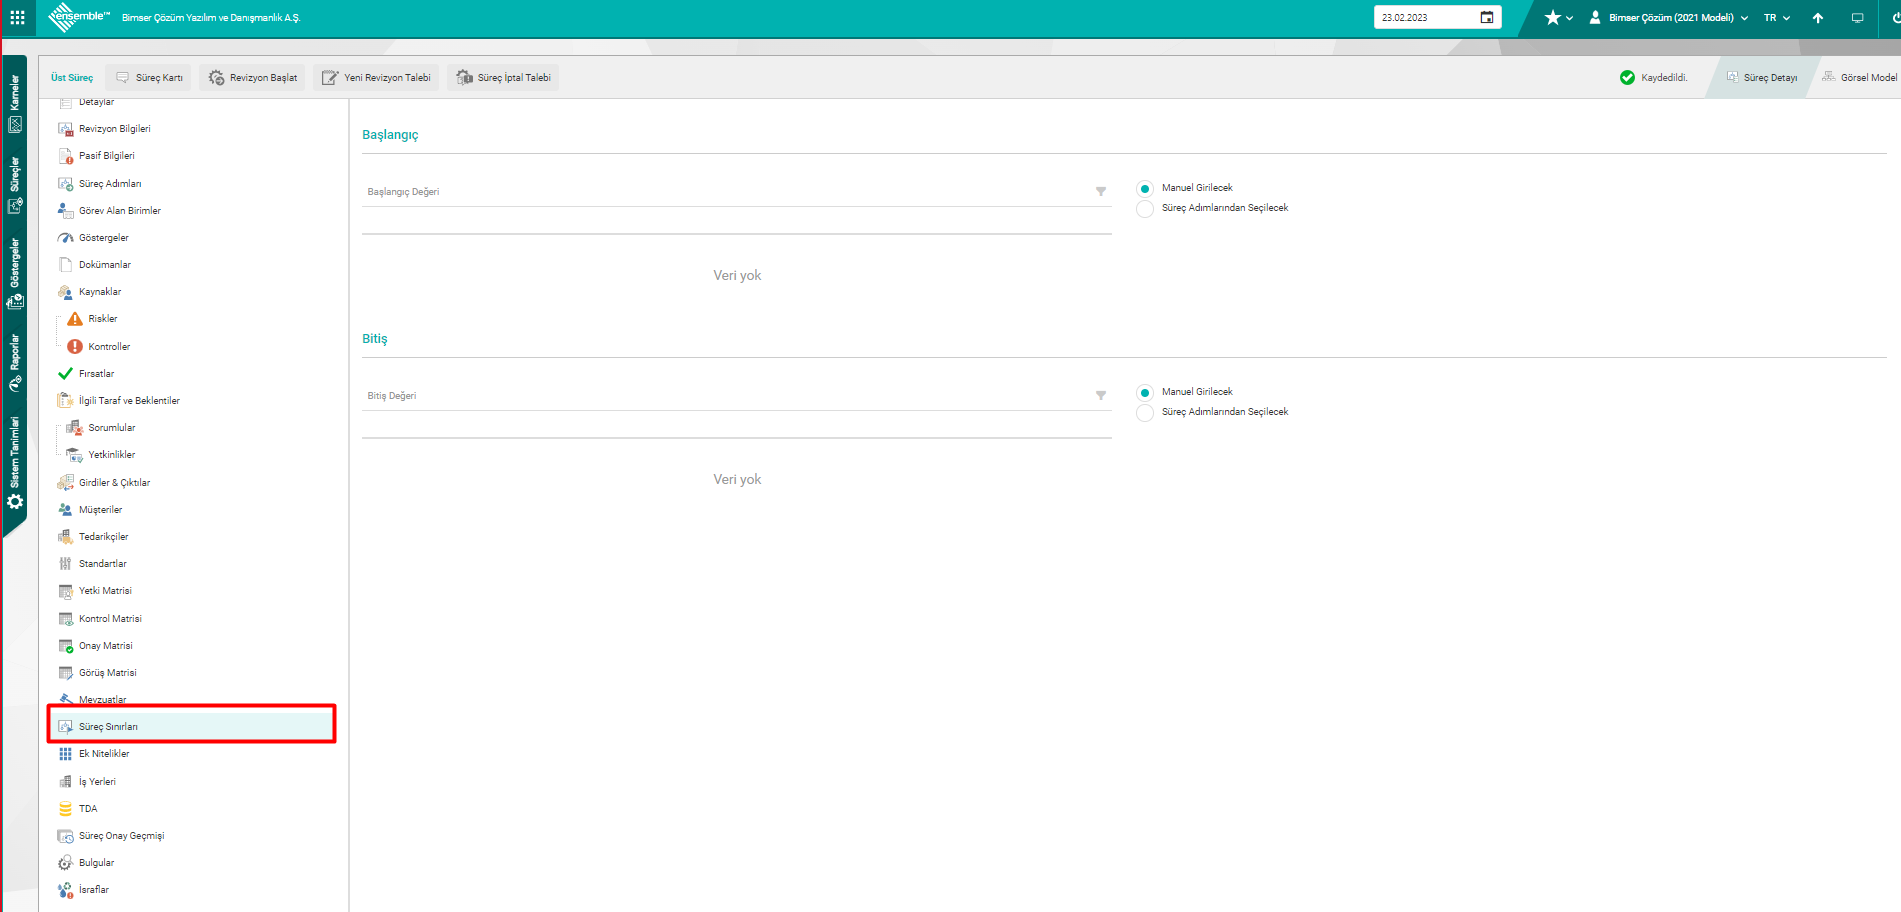Click the Tedarikçiler supplier icon
Screen dimensions: 1901x912
coord(66,537)
